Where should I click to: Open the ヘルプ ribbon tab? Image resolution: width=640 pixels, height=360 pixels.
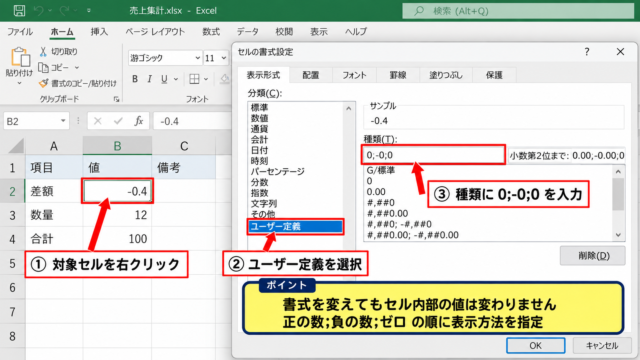(x=356, y=31)
